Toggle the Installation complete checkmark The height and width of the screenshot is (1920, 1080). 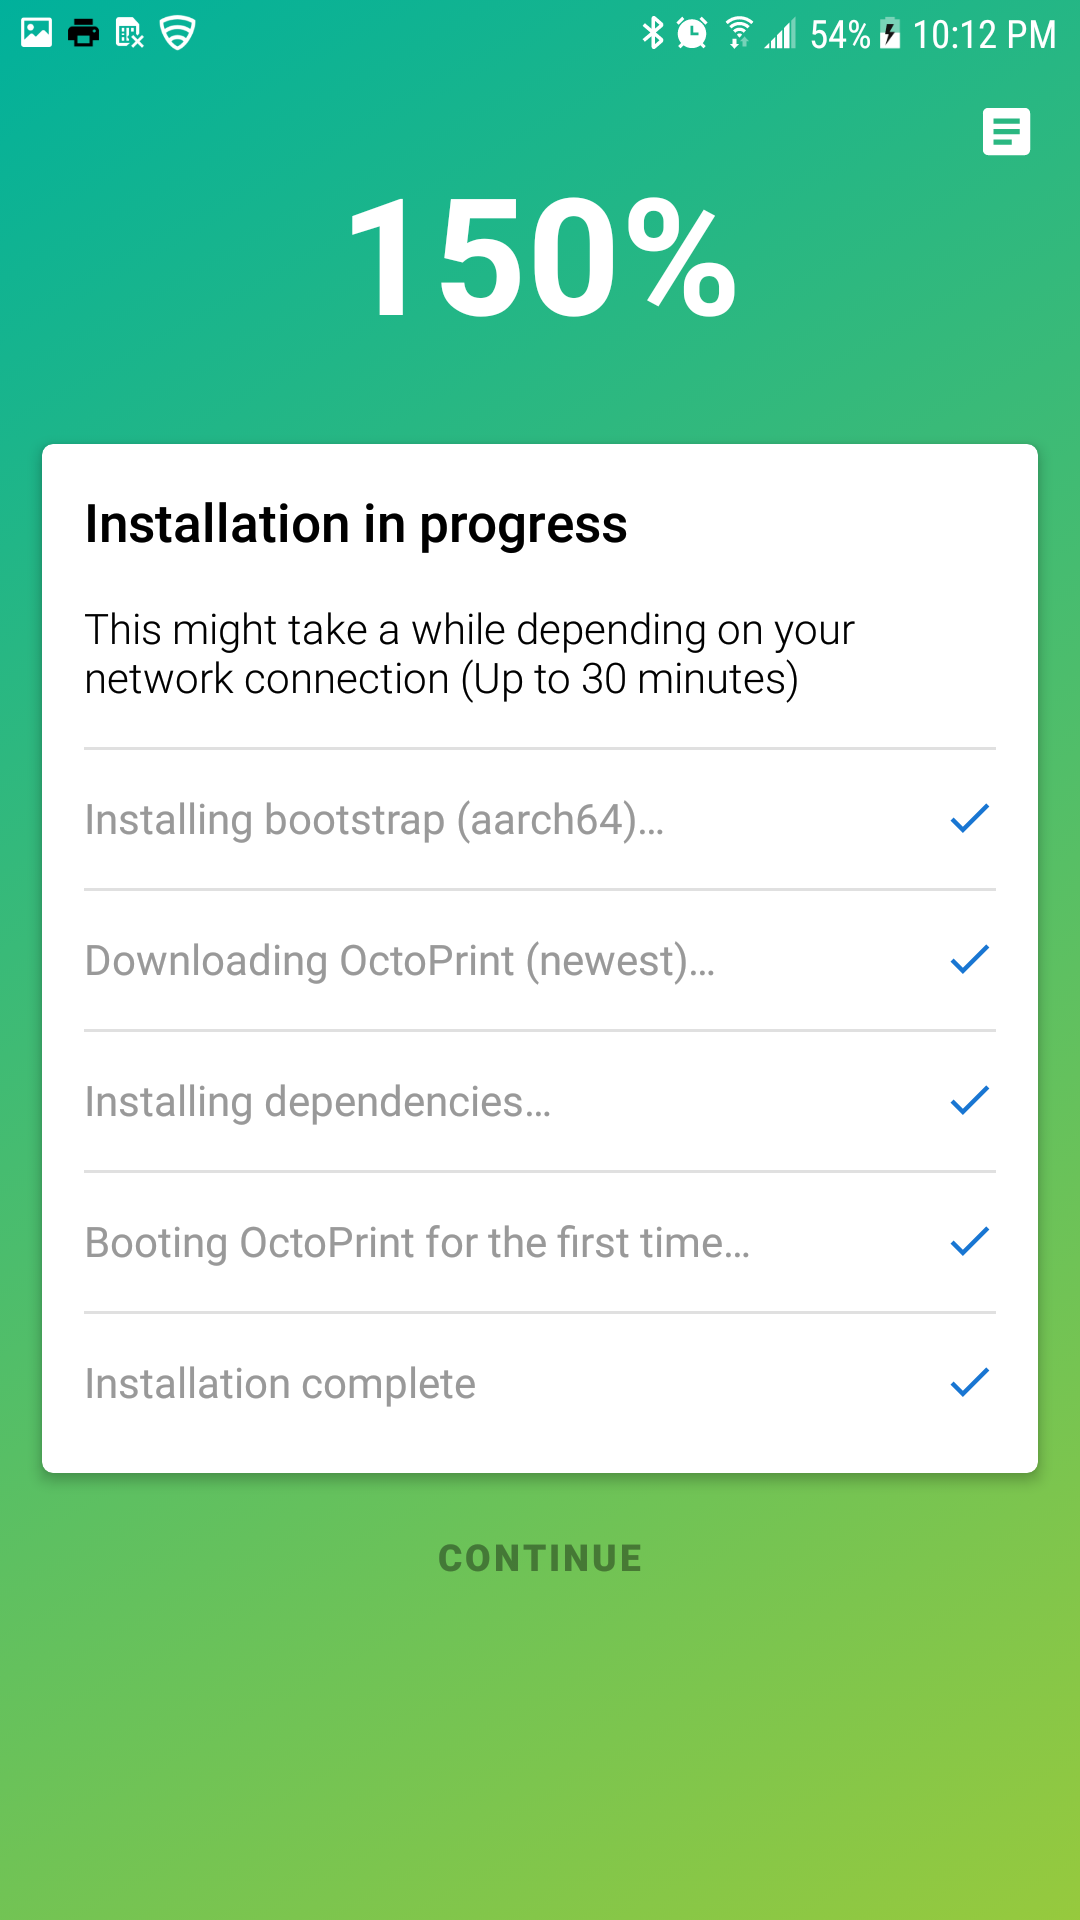tap(967, 1383)
